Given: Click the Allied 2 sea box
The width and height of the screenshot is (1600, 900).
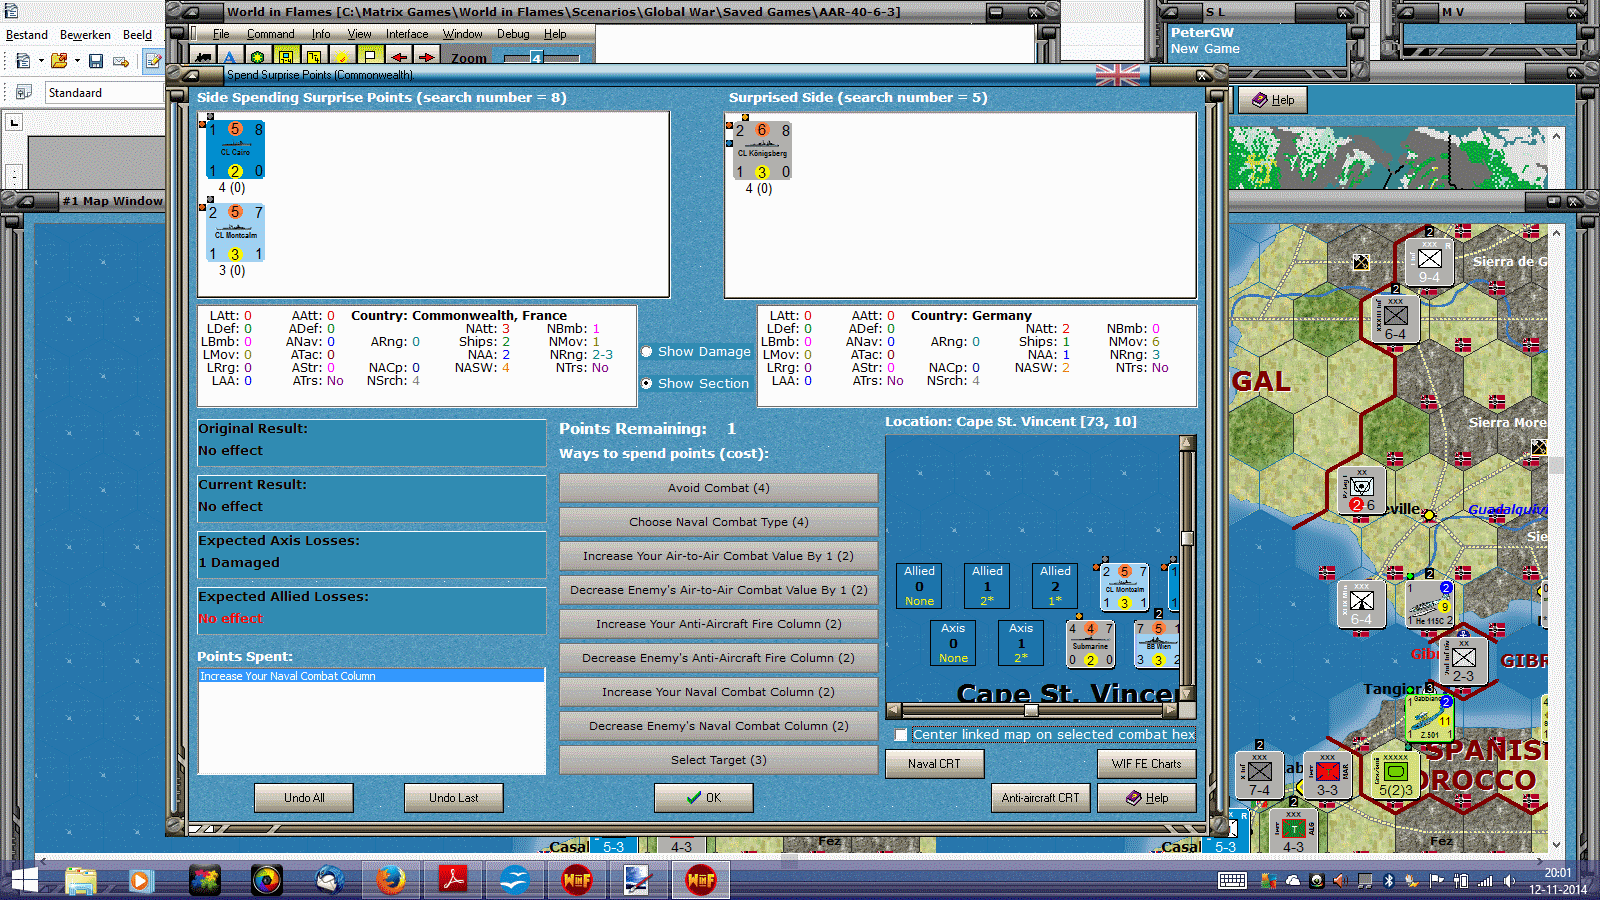Looking at the screenshot, I should point(1055,585).
